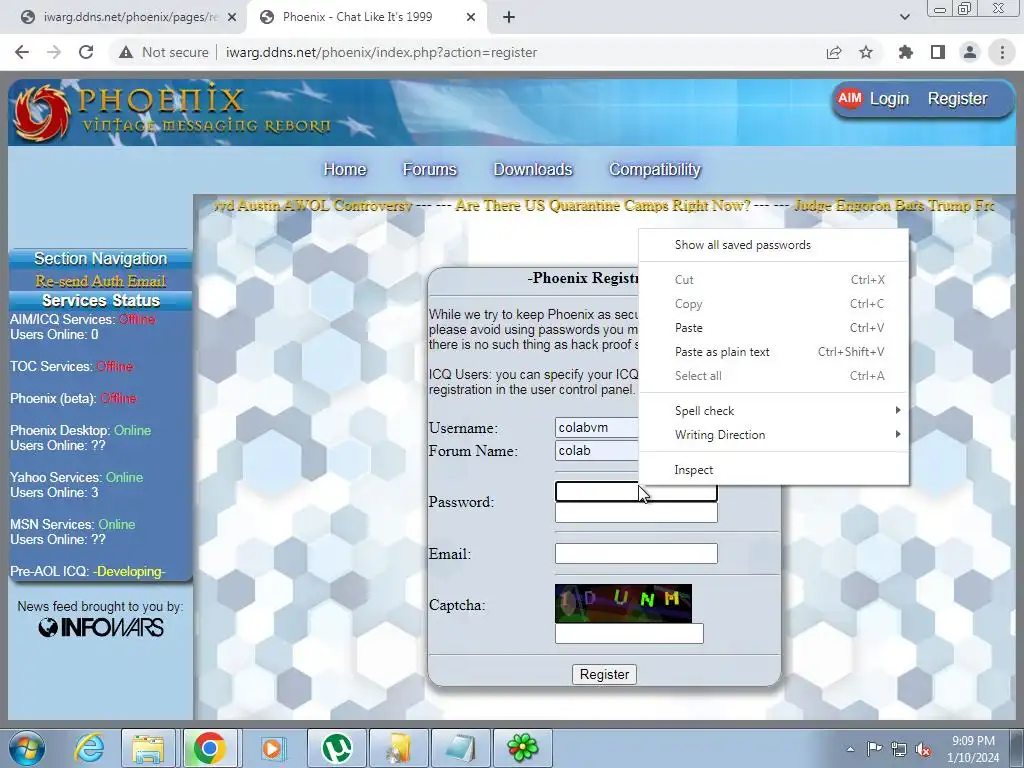Open a new browser tab
Screen dimensions: 1024x768
coord(509,17)
